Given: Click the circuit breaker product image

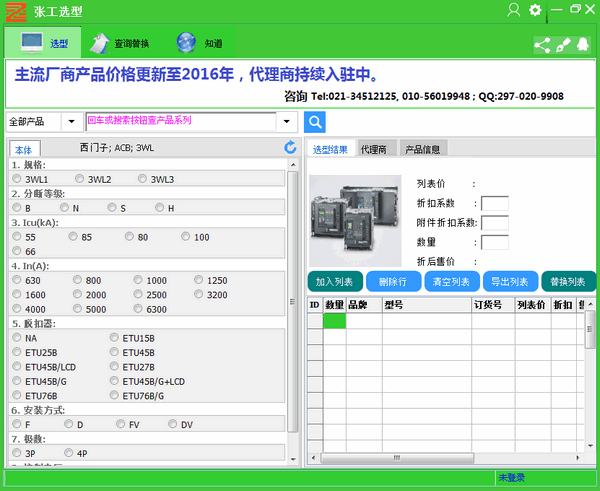Looking at the screenshot, I should point(355,221).
